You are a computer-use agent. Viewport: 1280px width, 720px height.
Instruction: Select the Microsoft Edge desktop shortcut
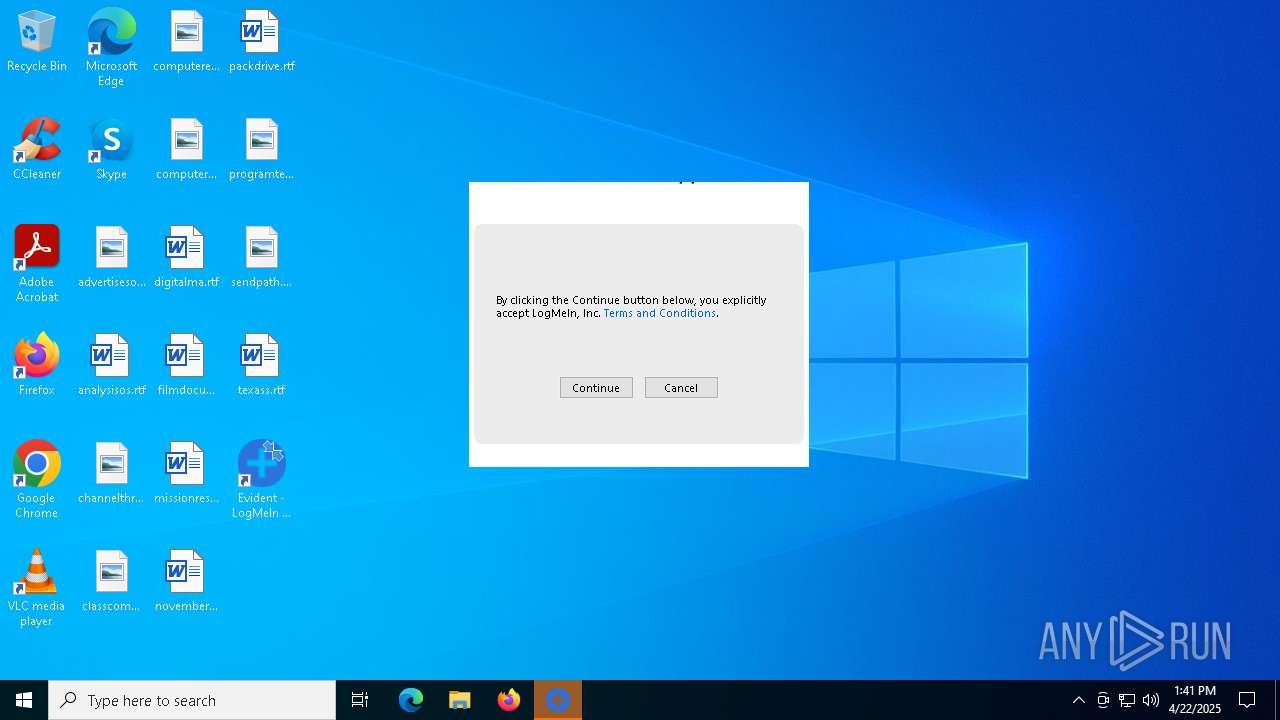click(x=111, y=48)
